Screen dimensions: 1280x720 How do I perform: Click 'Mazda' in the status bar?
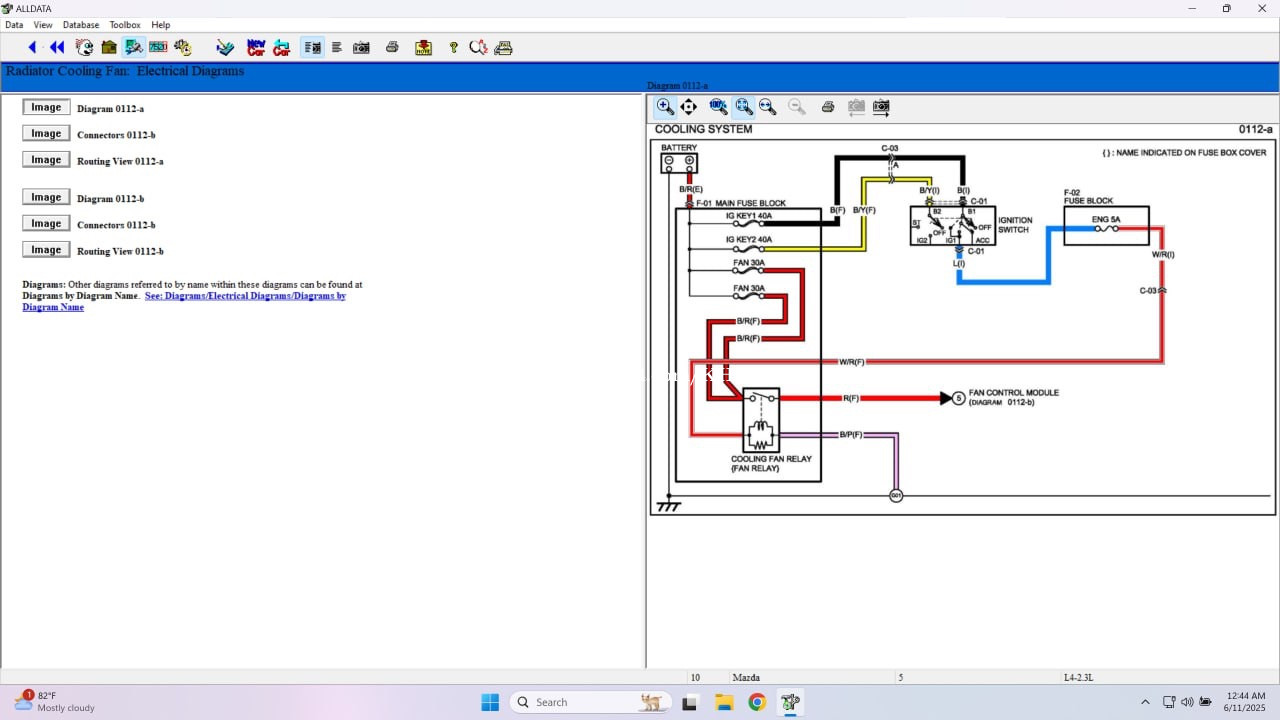tap(746, 677)
